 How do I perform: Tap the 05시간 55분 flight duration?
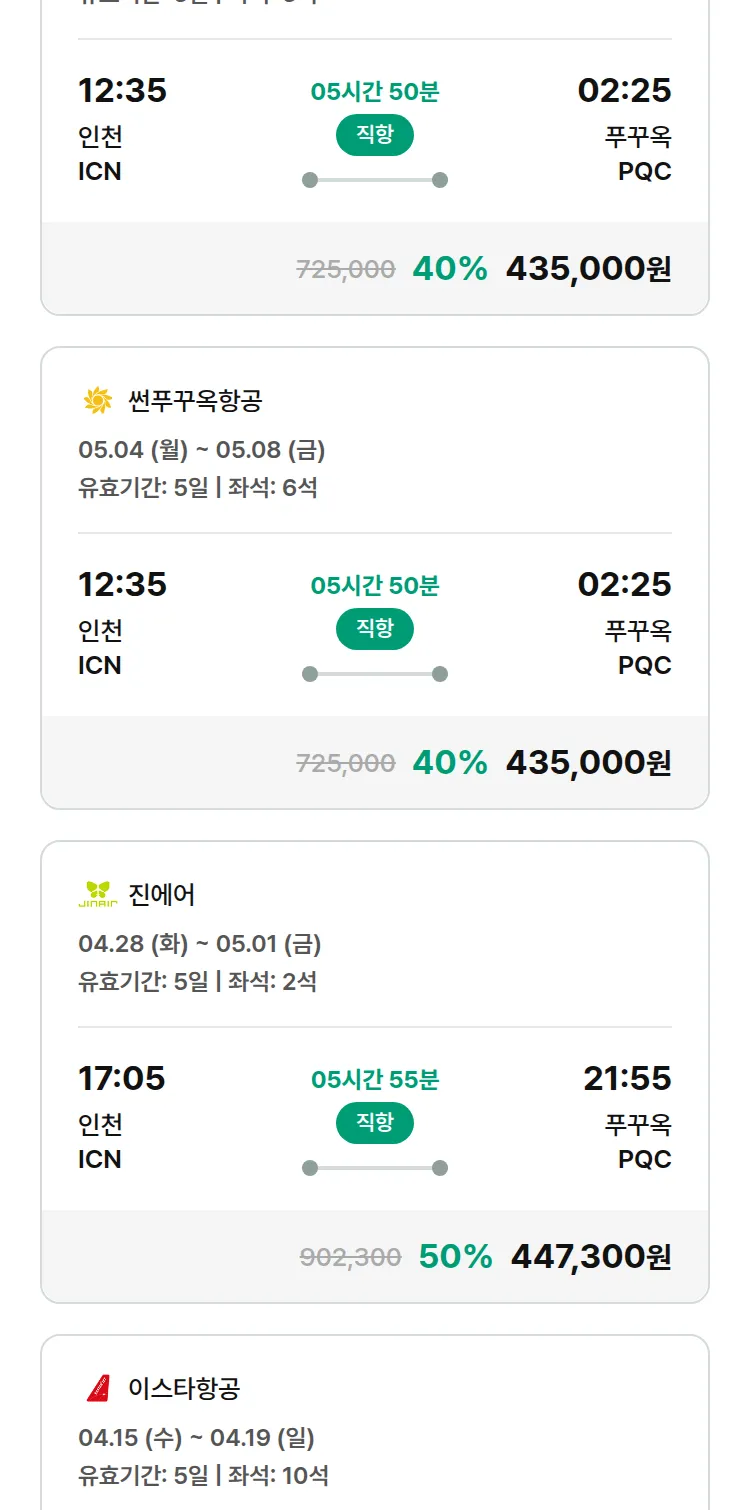(x=375, y=1080)
